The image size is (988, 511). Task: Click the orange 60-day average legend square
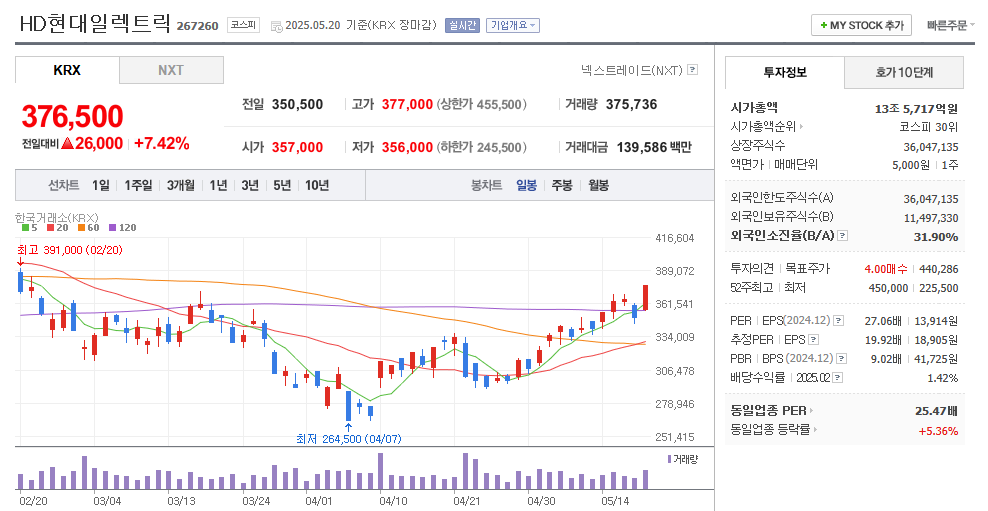81,228
